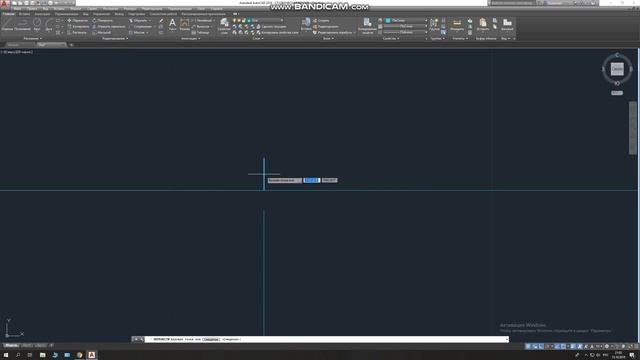The image size is (640, 360).
Task: Click the Растянуть (Stretch) tool
Action: 77,33
